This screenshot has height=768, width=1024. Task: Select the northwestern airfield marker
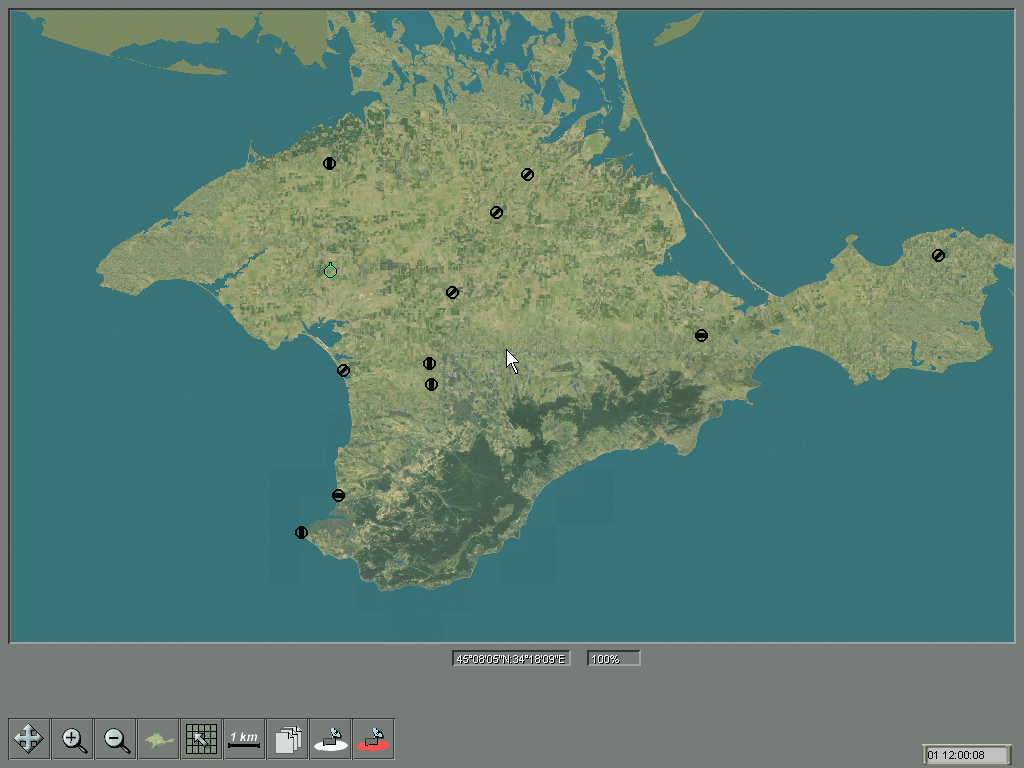pyautogui.click(x=329, y=164)
